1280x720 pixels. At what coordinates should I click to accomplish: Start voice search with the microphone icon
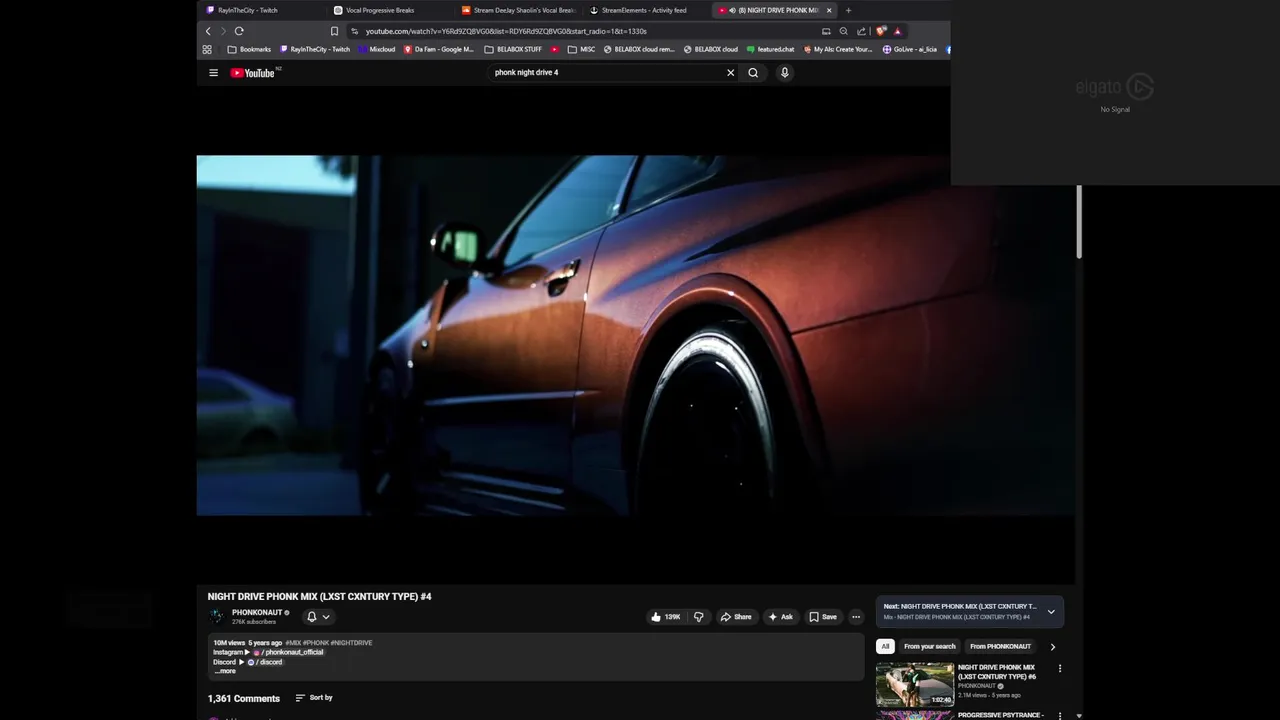[x=784, y=72]
